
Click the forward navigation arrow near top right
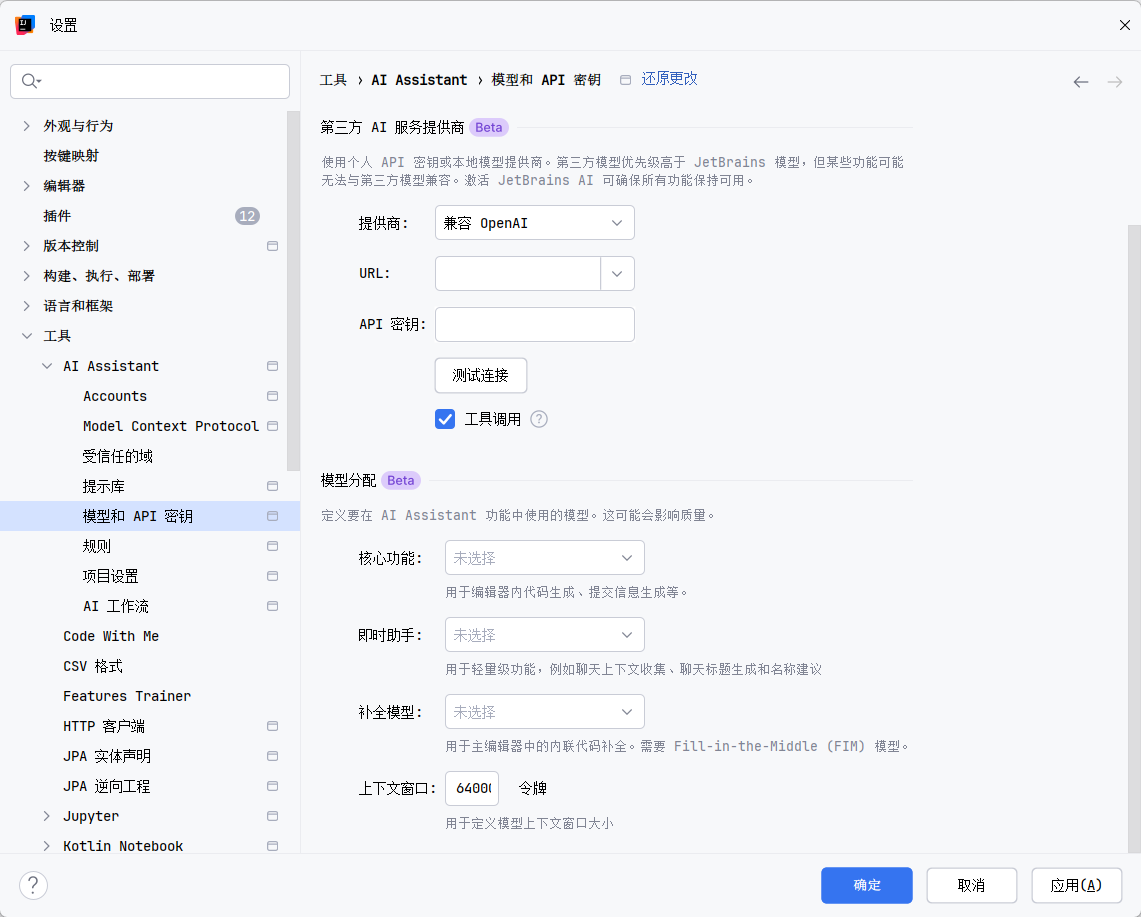[x=1116, y=82]
